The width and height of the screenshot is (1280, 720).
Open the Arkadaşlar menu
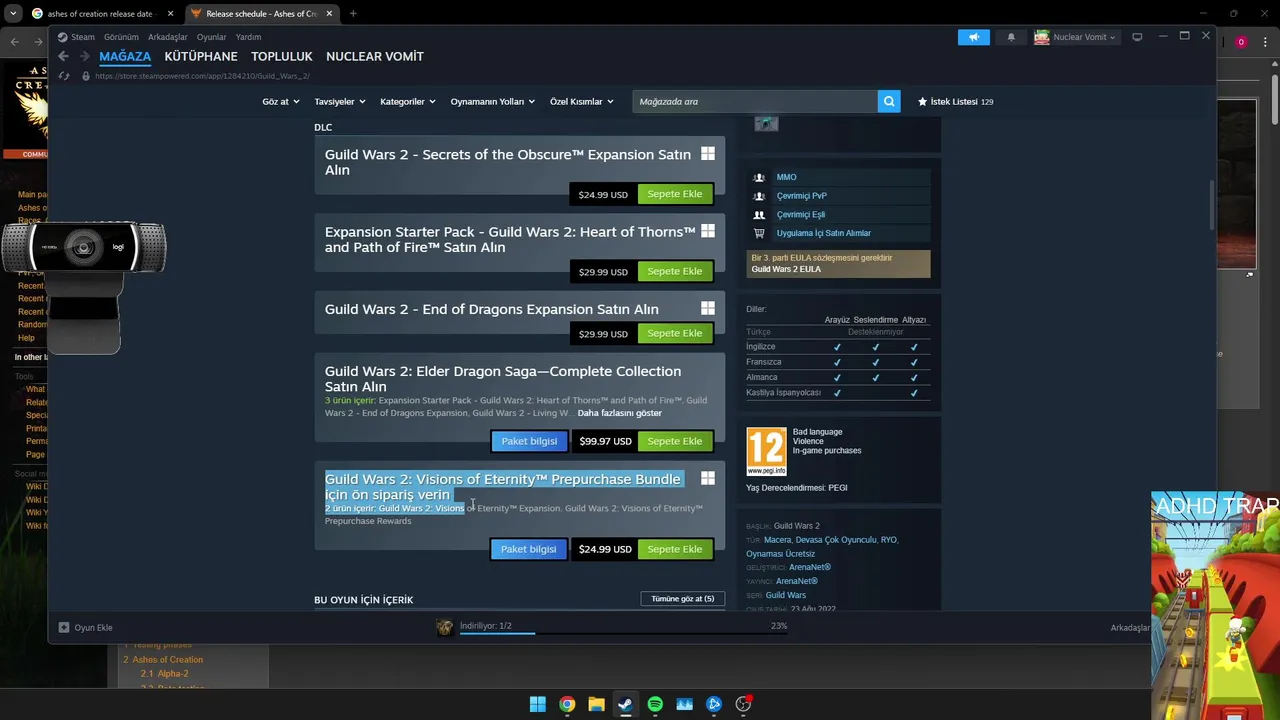coord(167,37)
